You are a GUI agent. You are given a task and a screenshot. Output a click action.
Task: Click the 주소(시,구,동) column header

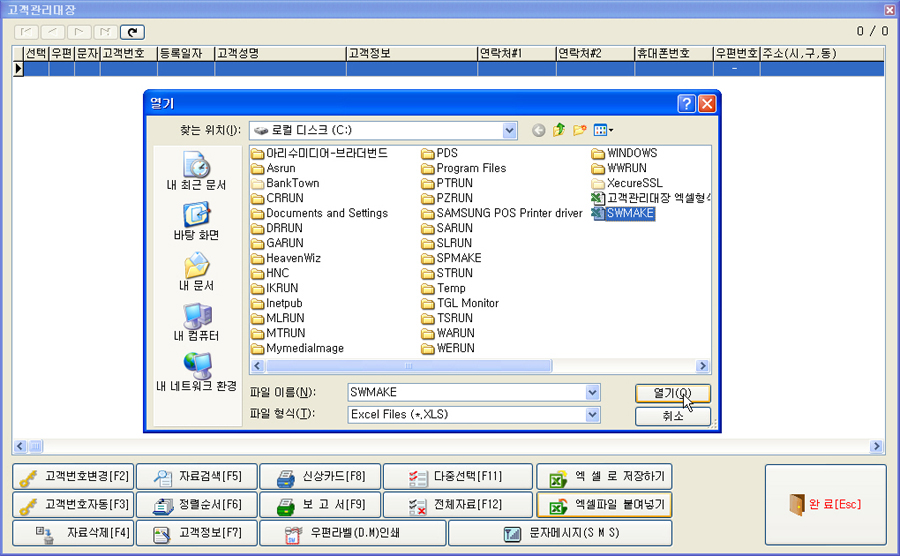[821, 53]
